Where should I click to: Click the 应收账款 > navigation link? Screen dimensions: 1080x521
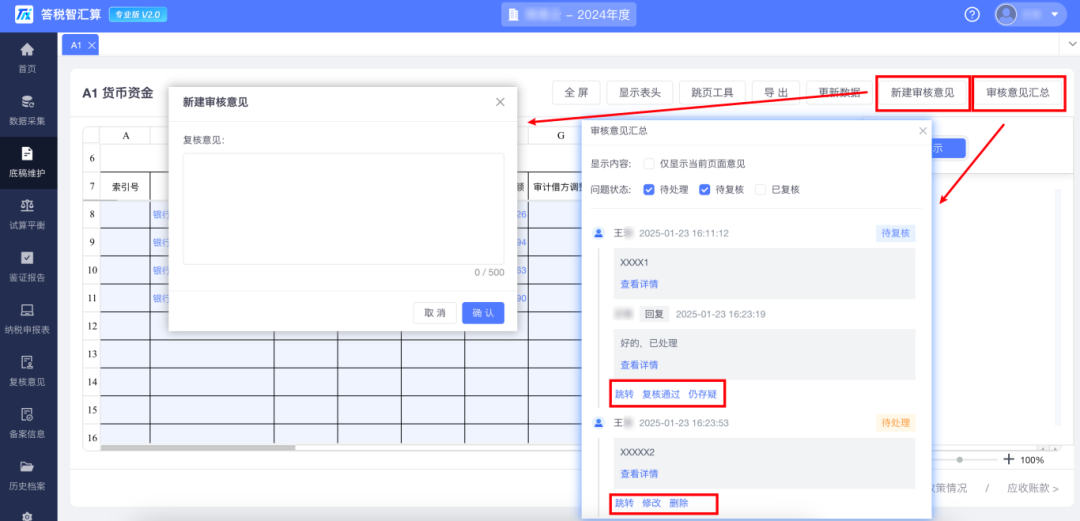pos(1033,488)
